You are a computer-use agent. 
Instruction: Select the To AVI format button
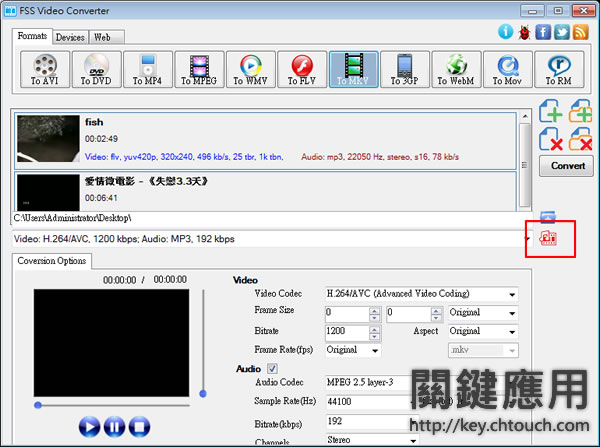coord(42,69)
